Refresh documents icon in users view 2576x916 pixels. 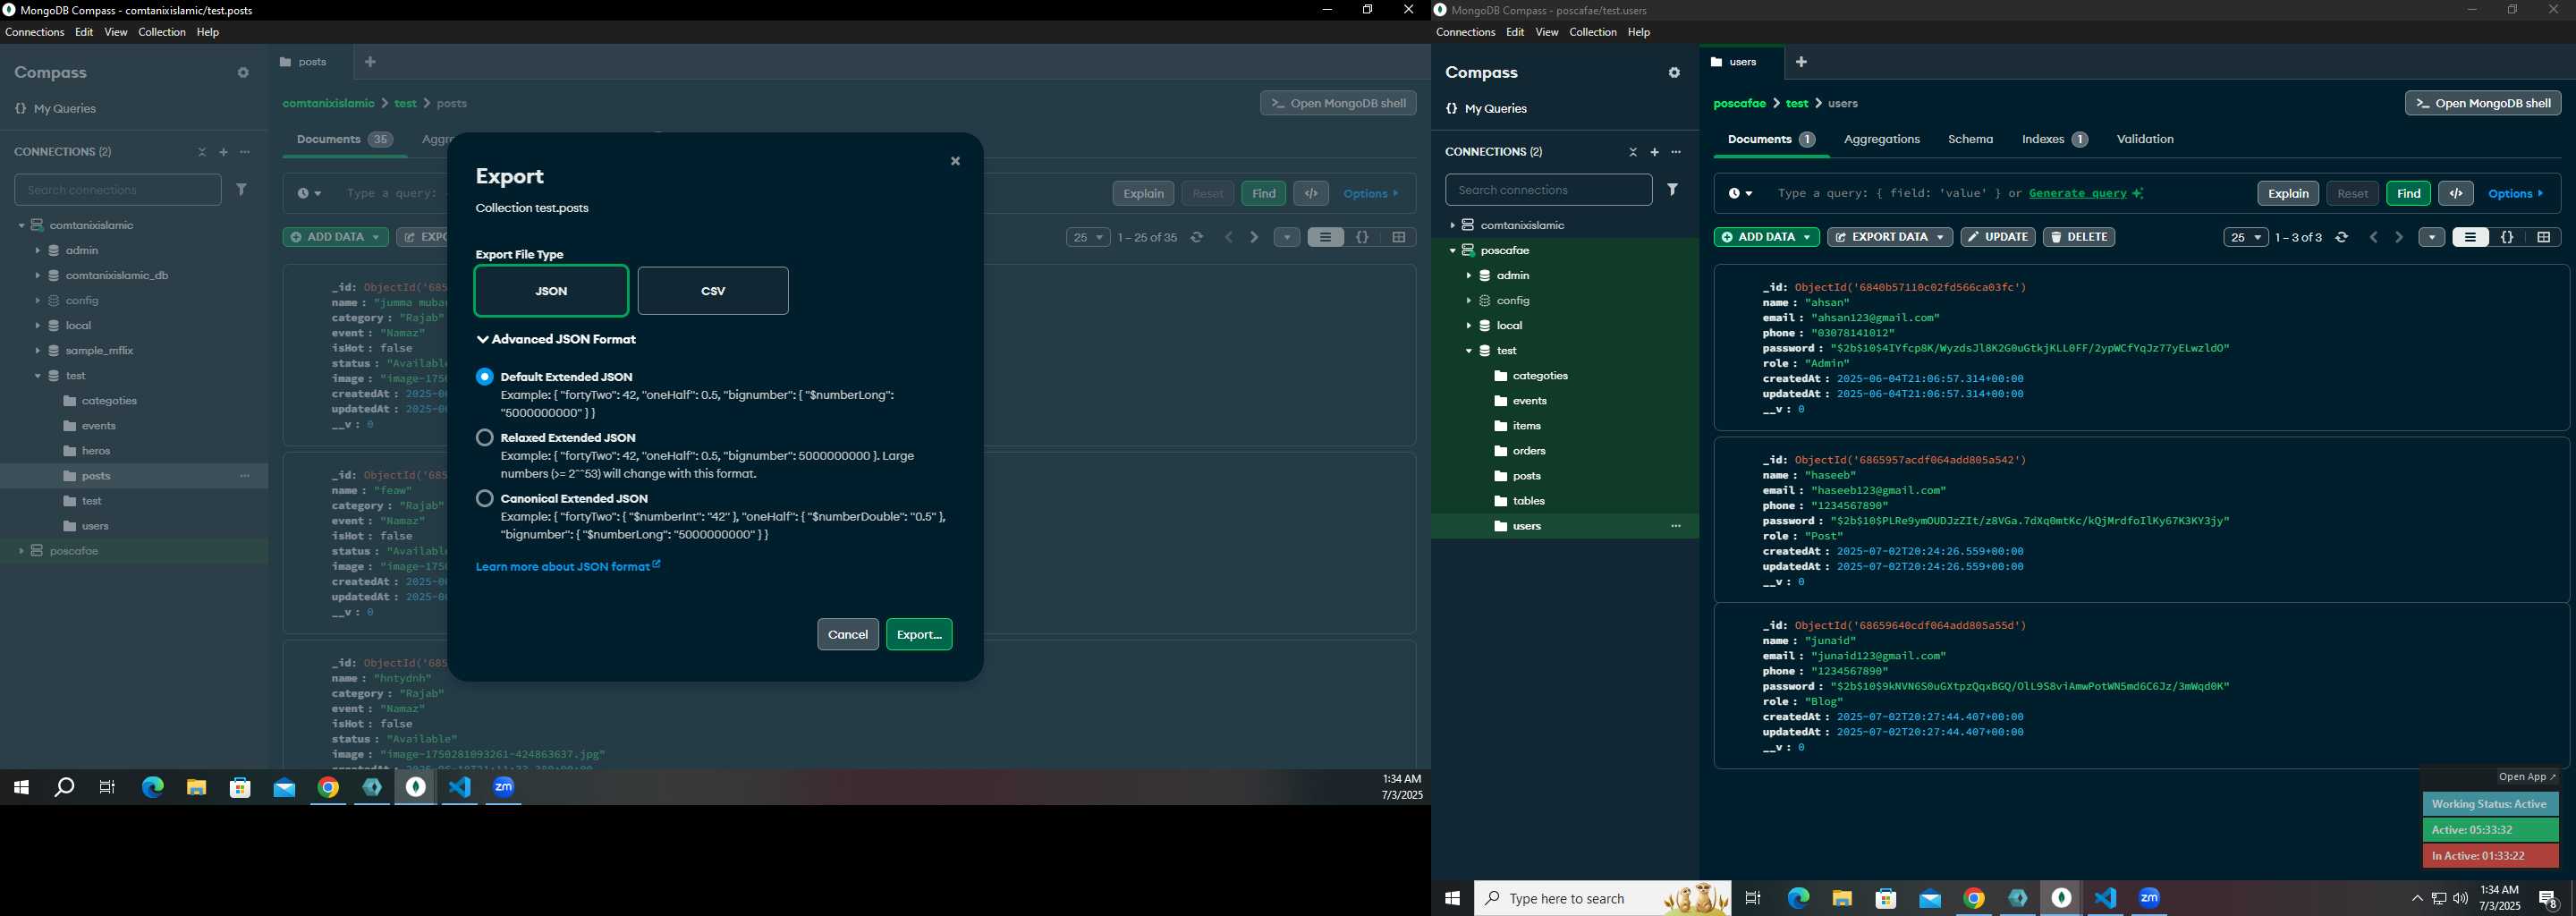tap(2341, 238)
